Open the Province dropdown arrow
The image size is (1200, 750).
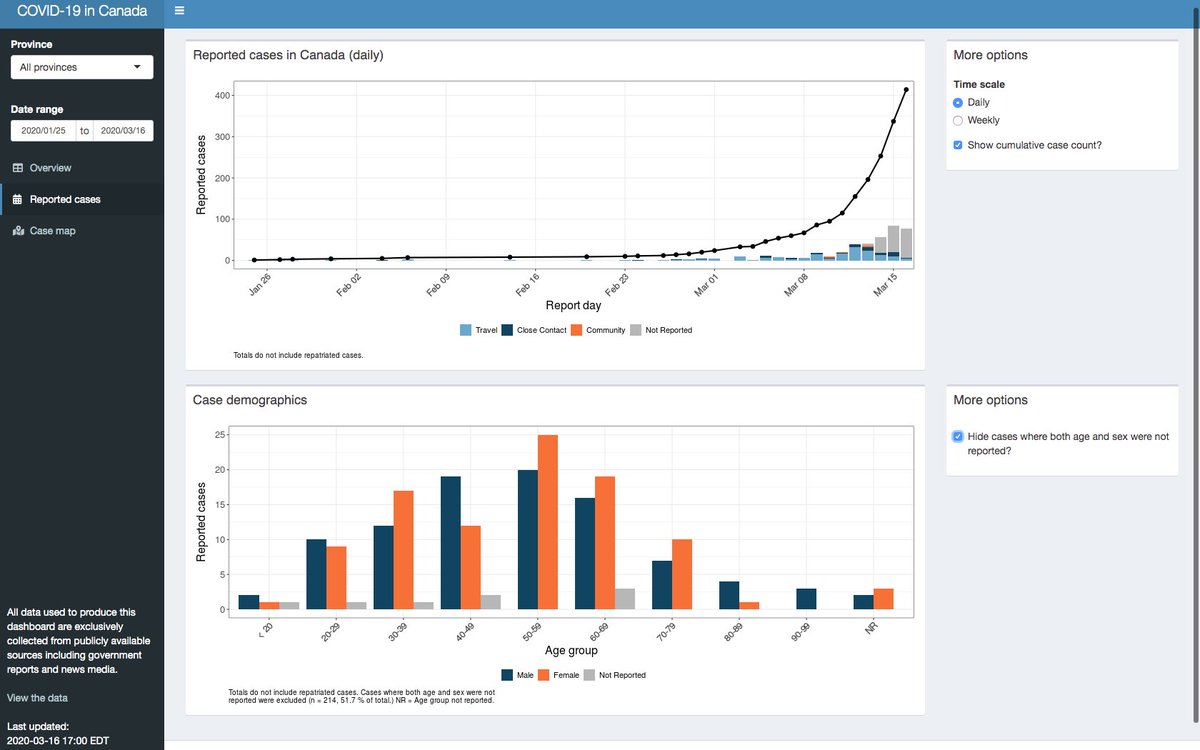[x=137, y=67]
